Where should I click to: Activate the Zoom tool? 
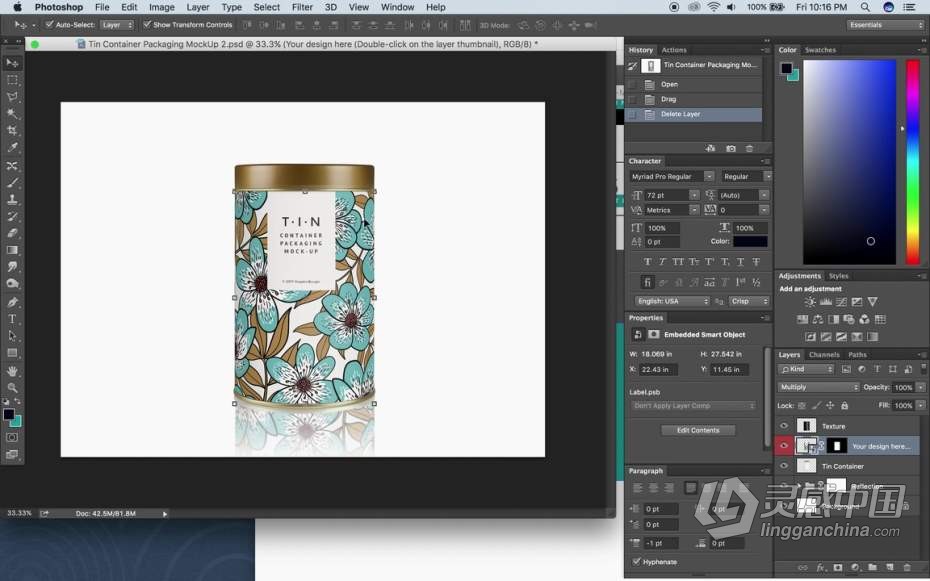[12, 388]
